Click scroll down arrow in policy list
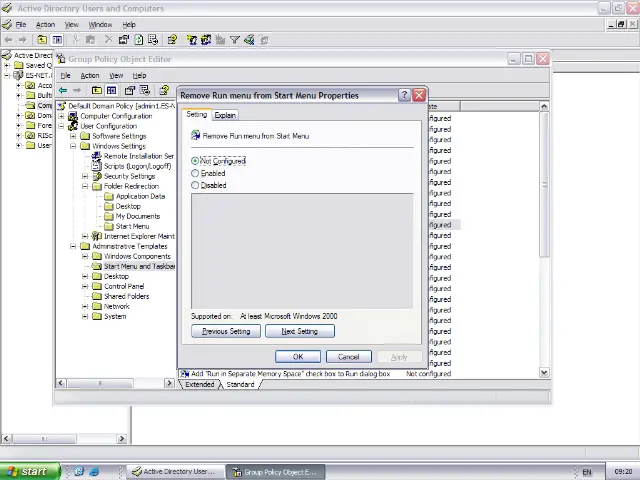Viewport: 640px width, 480px height. pyautogui.click(x=544, y=372)
